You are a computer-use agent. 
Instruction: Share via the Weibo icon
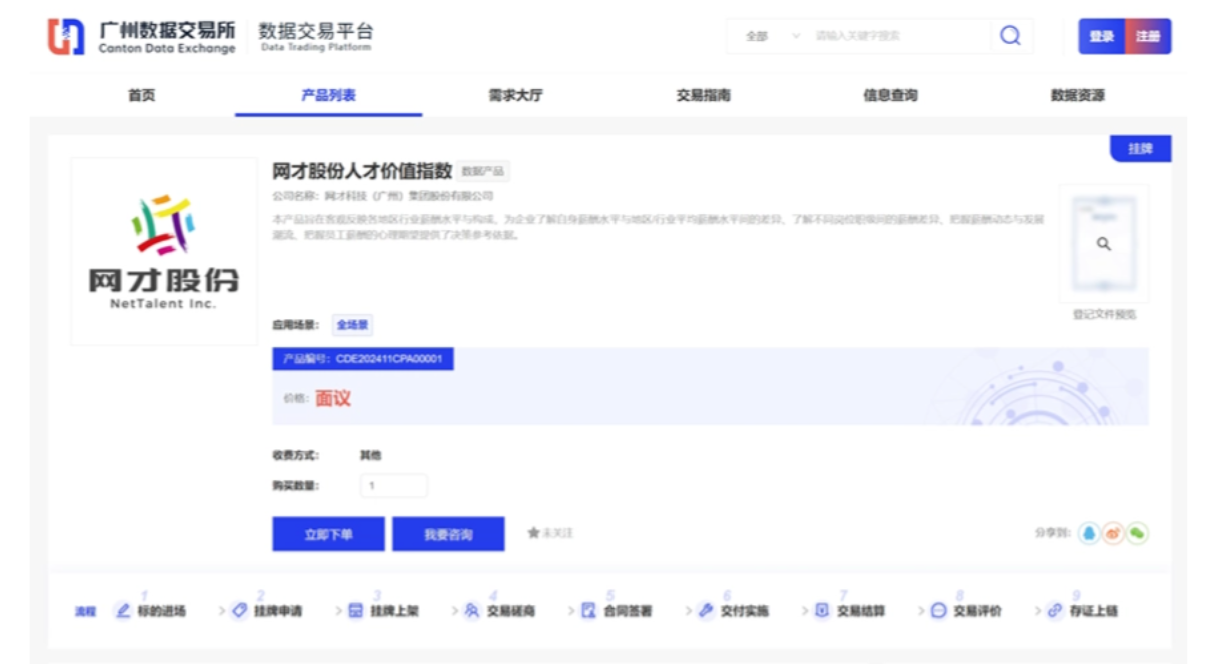pyautogui.click(x=1113, y=533)
